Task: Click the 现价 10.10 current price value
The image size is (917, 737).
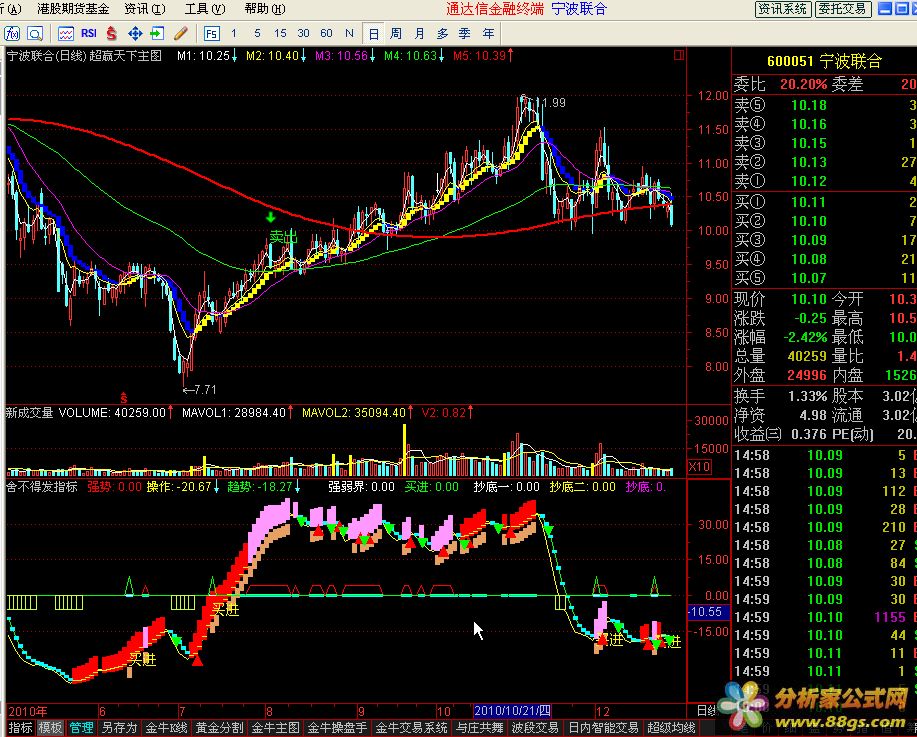Action: (809, 299)
